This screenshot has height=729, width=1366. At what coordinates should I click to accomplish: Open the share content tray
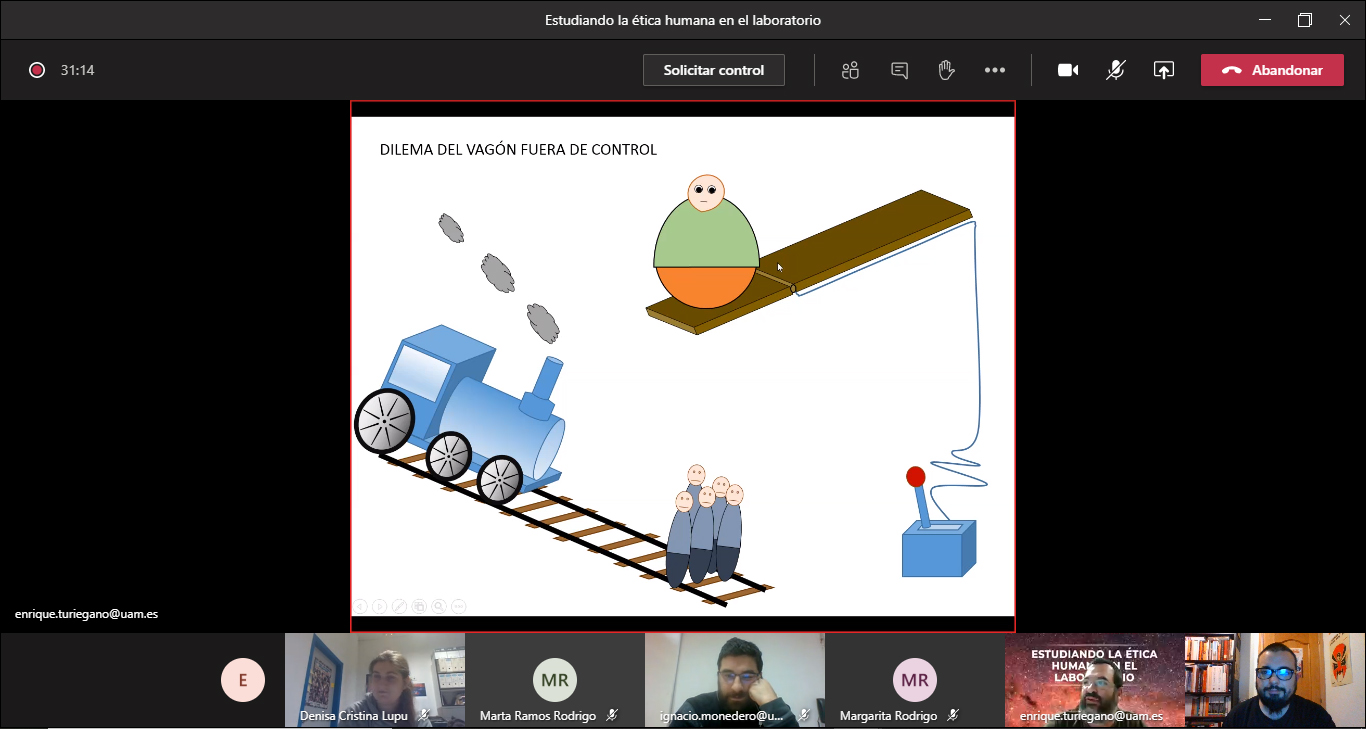tap(1163, 70)
